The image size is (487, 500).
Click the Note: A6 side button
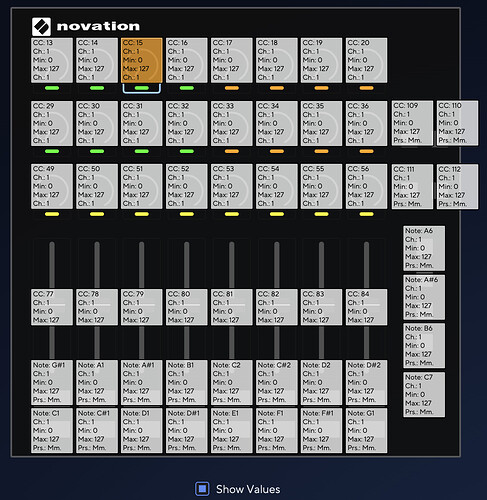click(424, 248)
